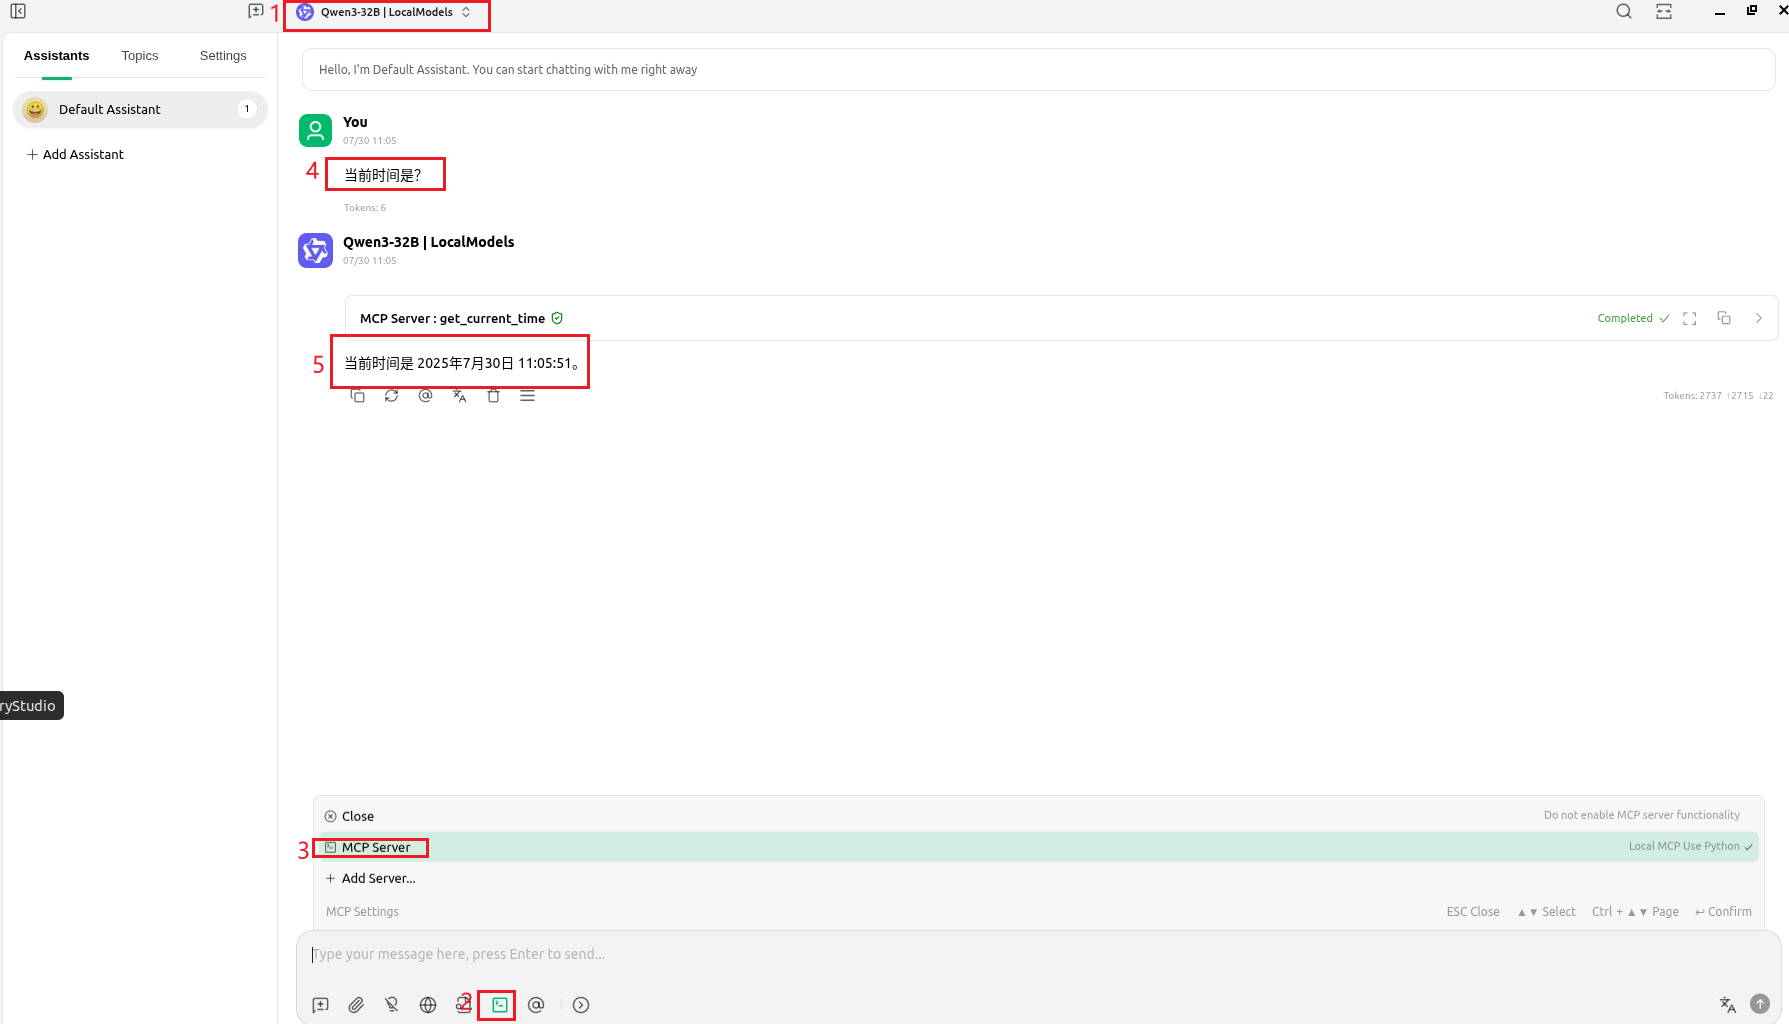
Task: Attach a file with paperclip icon
Action: [356, 1005]
